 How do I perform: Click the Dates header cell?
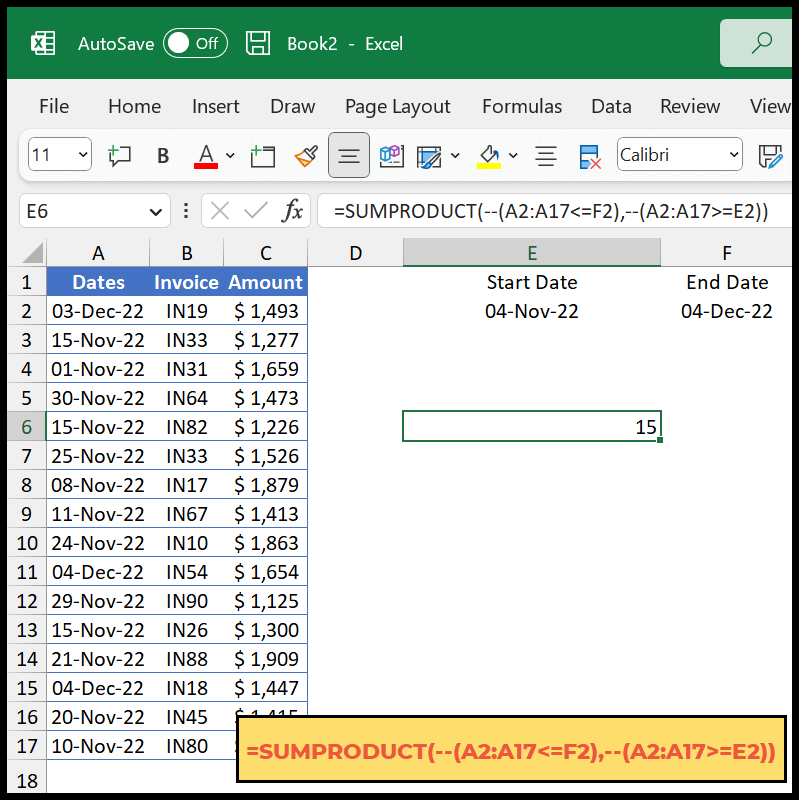(x=98, y=282)
